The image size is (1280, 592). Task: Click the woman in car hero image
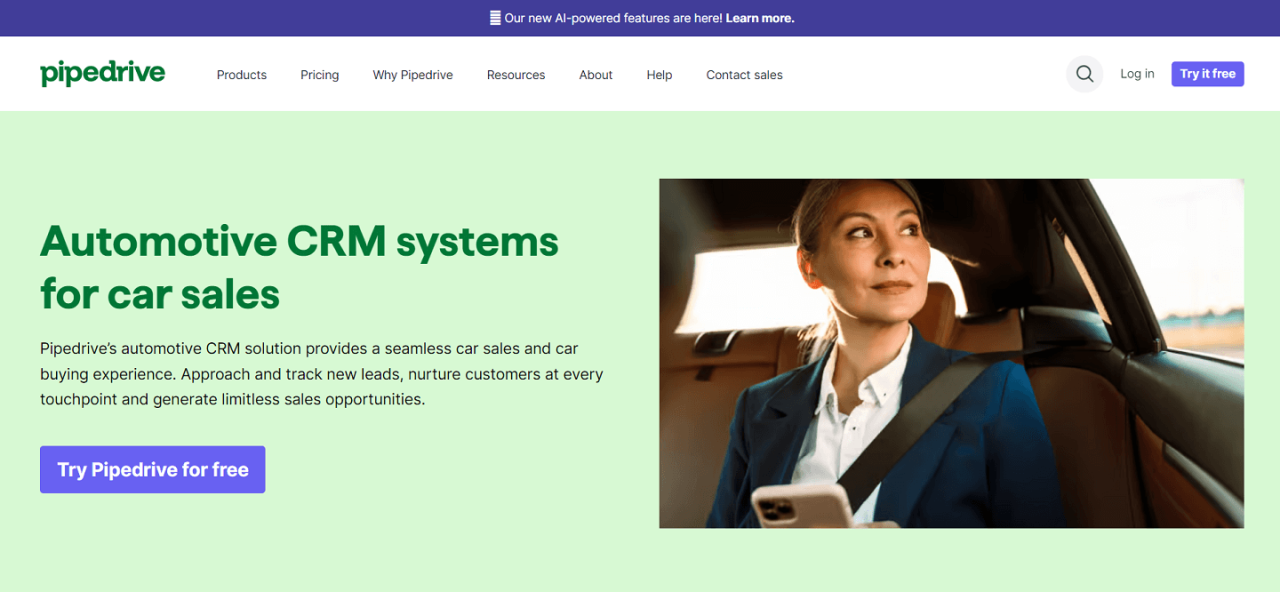pyautogui.click(x=951, y=353)
